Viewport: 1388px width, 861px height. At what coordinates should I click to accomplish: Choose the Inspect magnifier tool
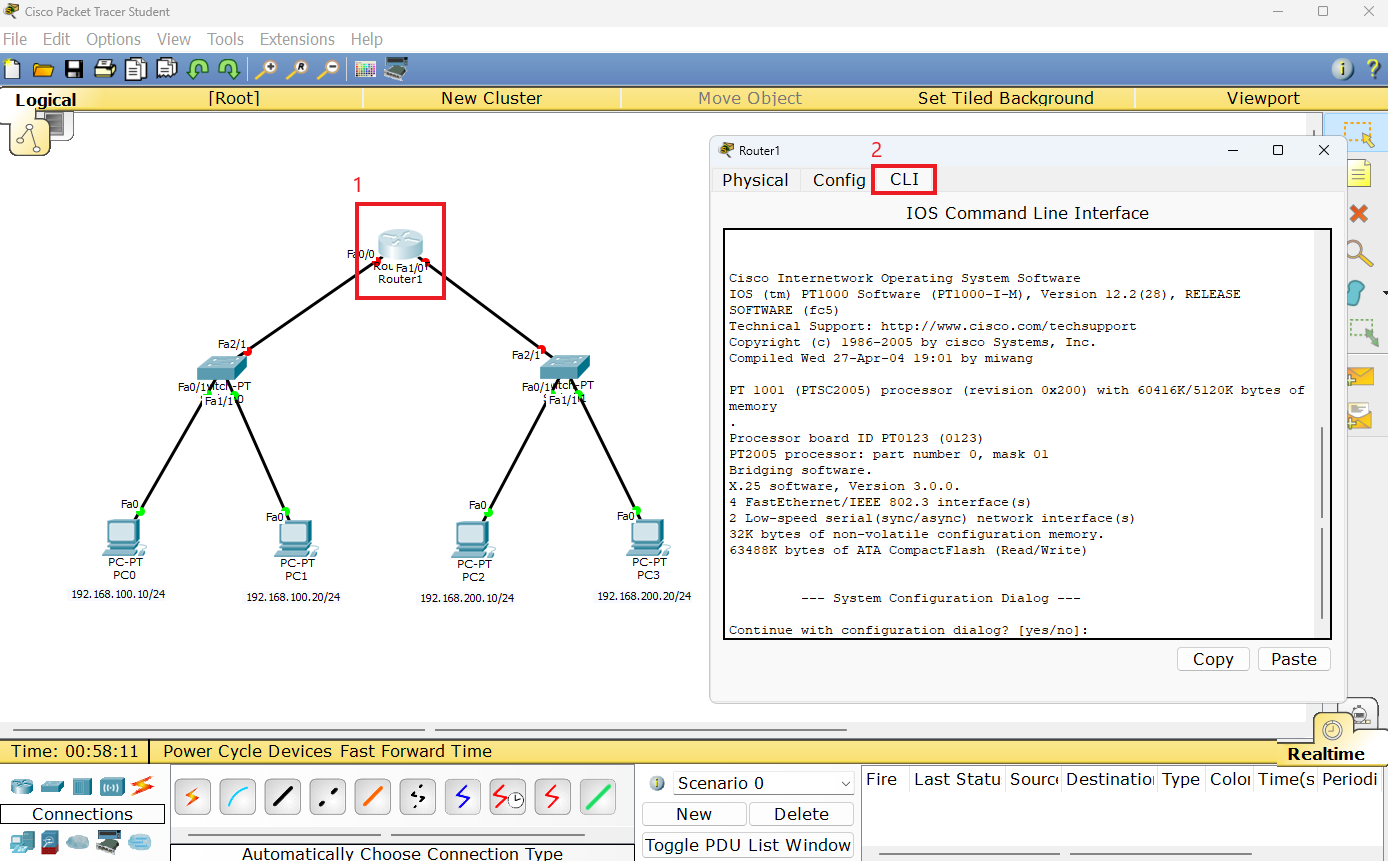1358,252
